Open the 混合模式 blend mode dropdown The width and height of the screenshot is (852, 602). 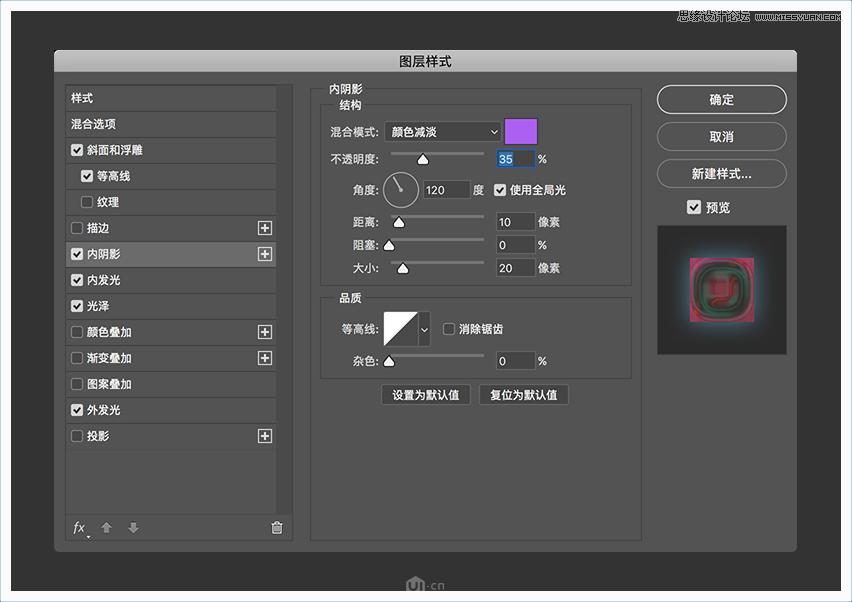click(442, 132)
